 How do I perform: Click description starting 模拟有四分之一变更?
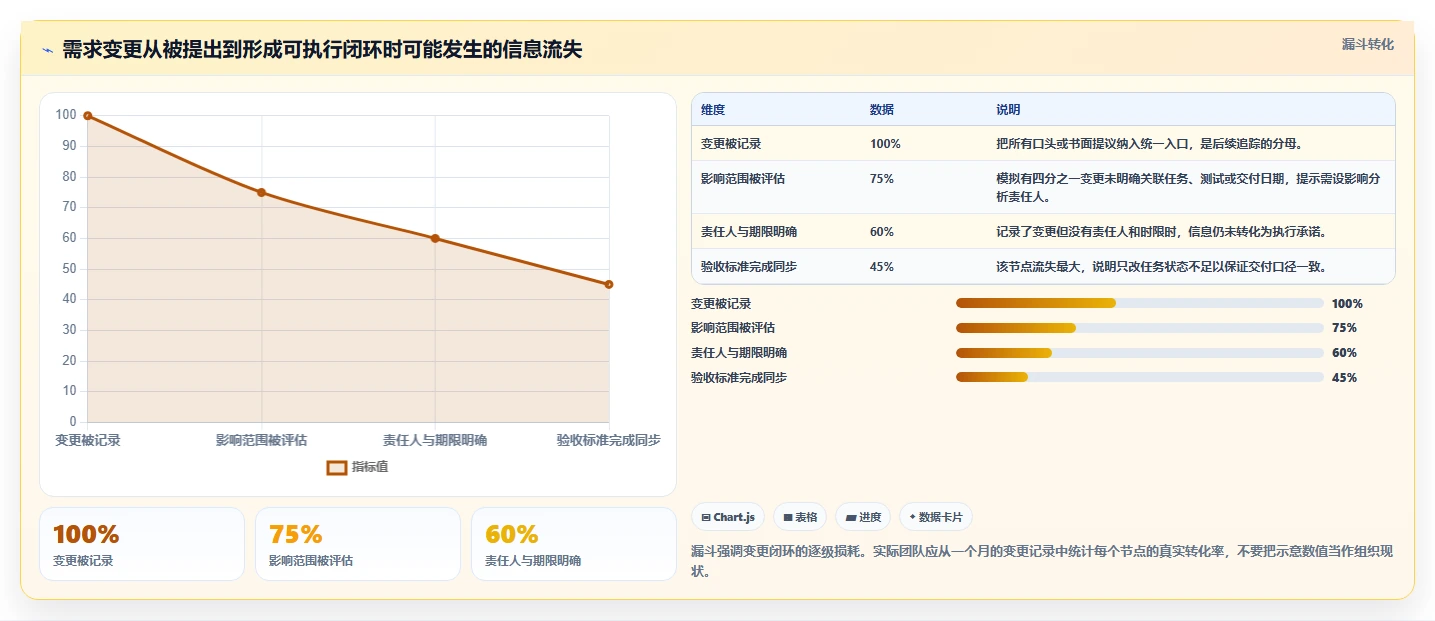click(x=1190, y=187)
